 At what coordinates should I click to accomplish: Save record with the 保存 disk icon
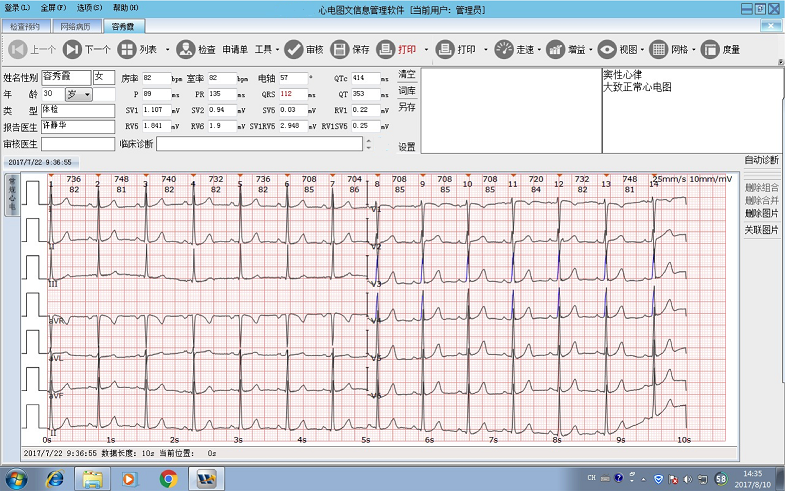coord(339,49)
